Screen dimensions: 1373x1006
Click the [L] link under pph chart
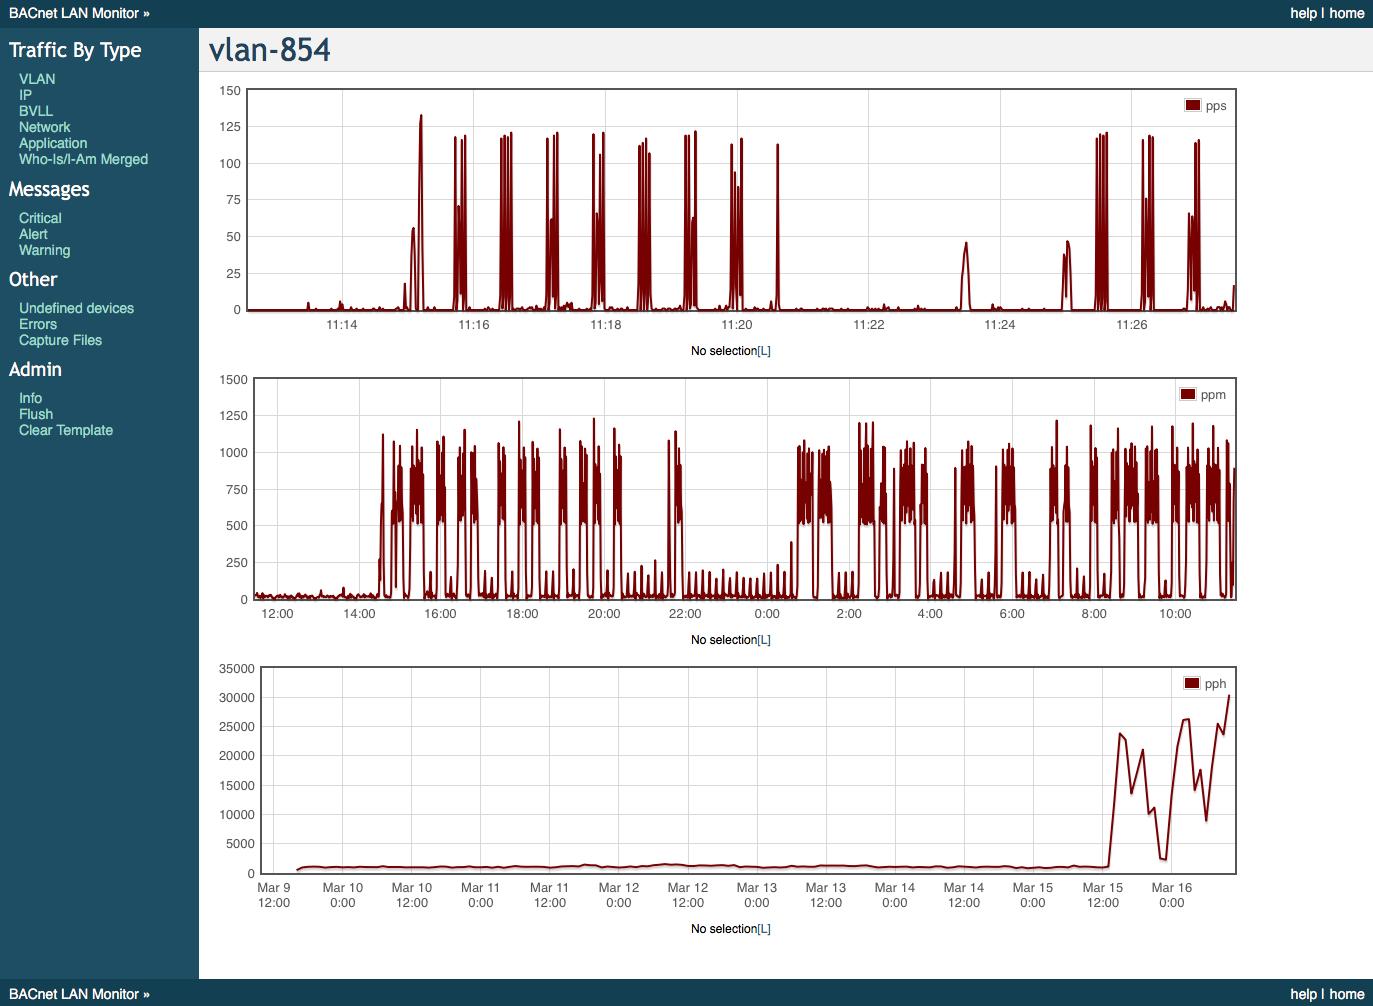pos(764,929)
